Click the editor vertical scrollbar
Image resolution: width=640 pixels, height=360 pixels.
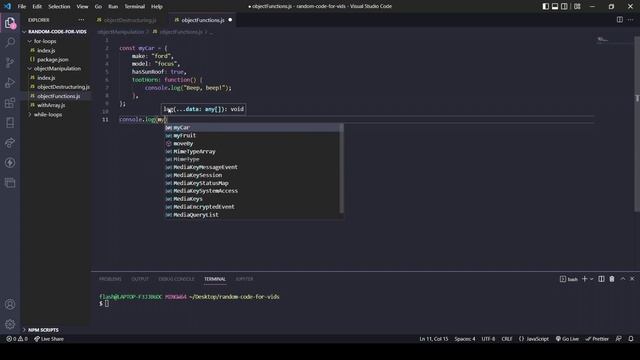[637, 123]
